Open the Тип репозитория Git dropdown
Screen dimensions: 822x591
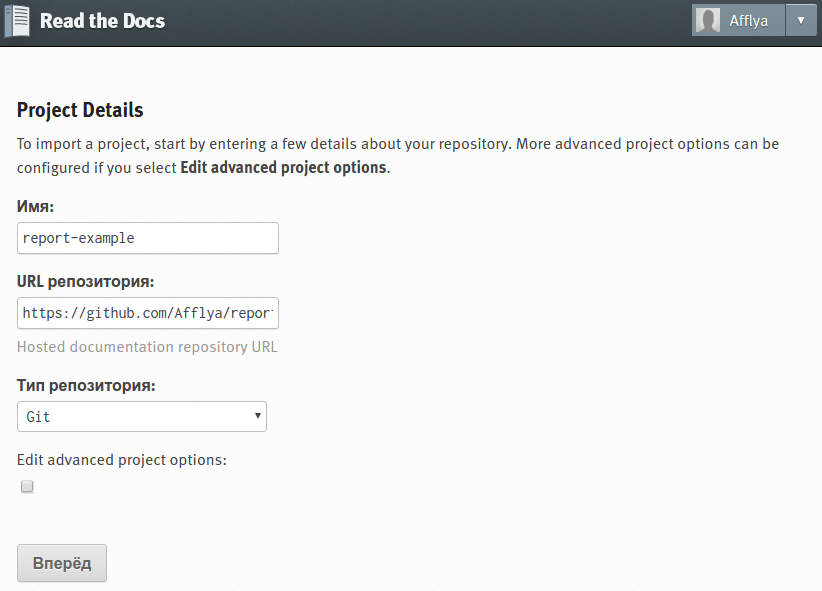(x=142, y=416)
